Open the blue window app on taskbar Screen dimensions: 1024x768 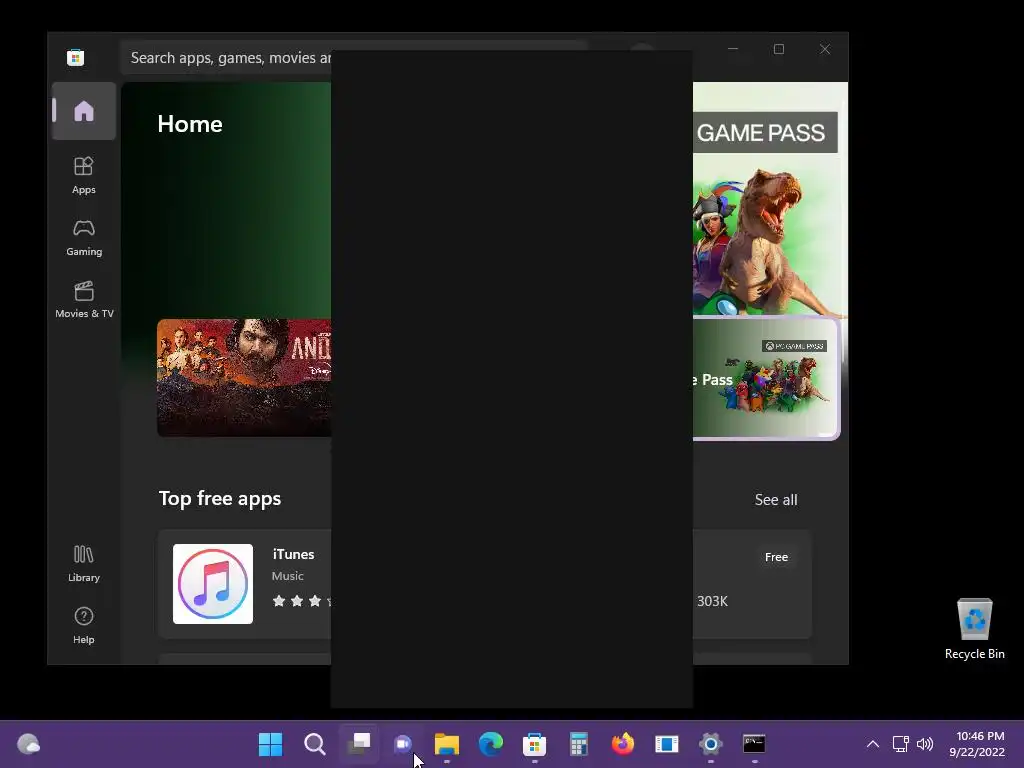[667, 744]
